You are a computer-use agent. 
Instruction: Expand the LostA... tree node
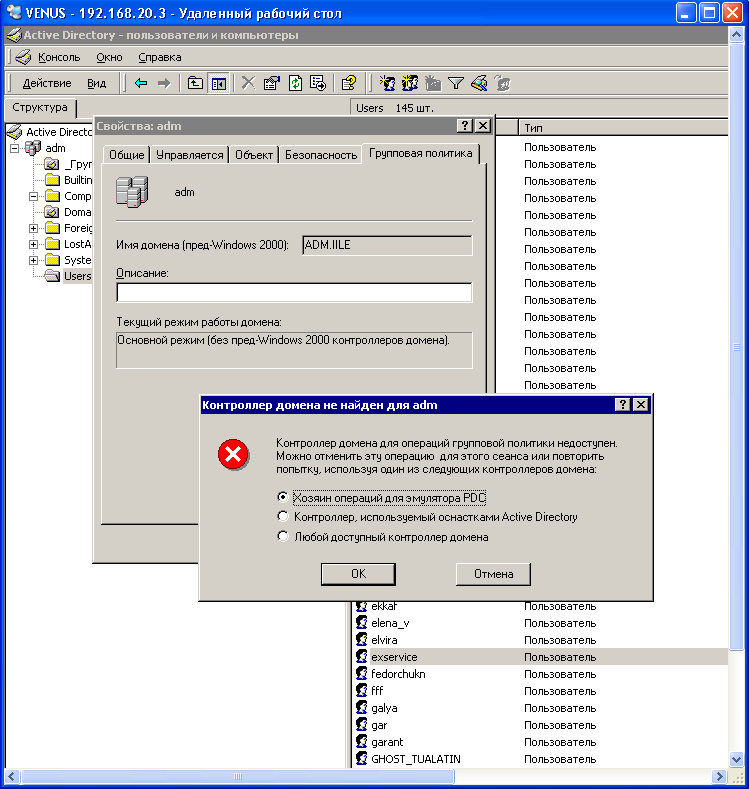tap(33, 245)
